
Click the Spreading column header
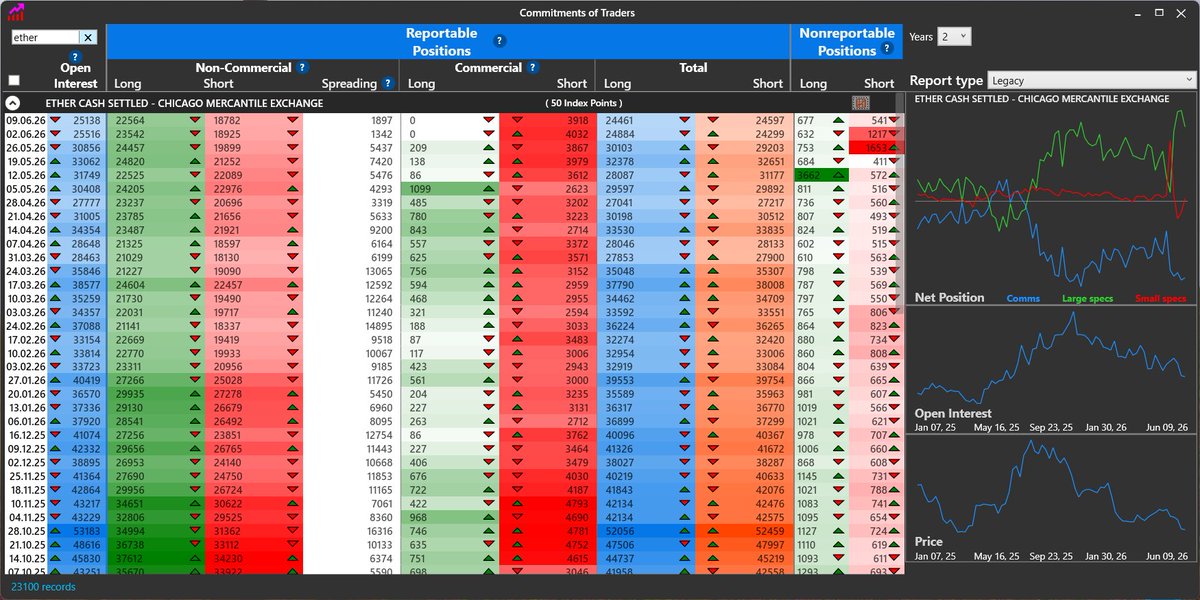coord(349,84)
